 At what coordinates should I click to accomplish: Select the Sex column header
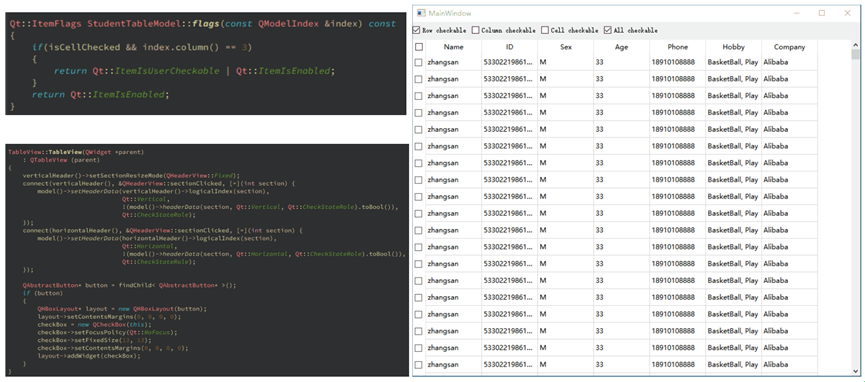566,47
